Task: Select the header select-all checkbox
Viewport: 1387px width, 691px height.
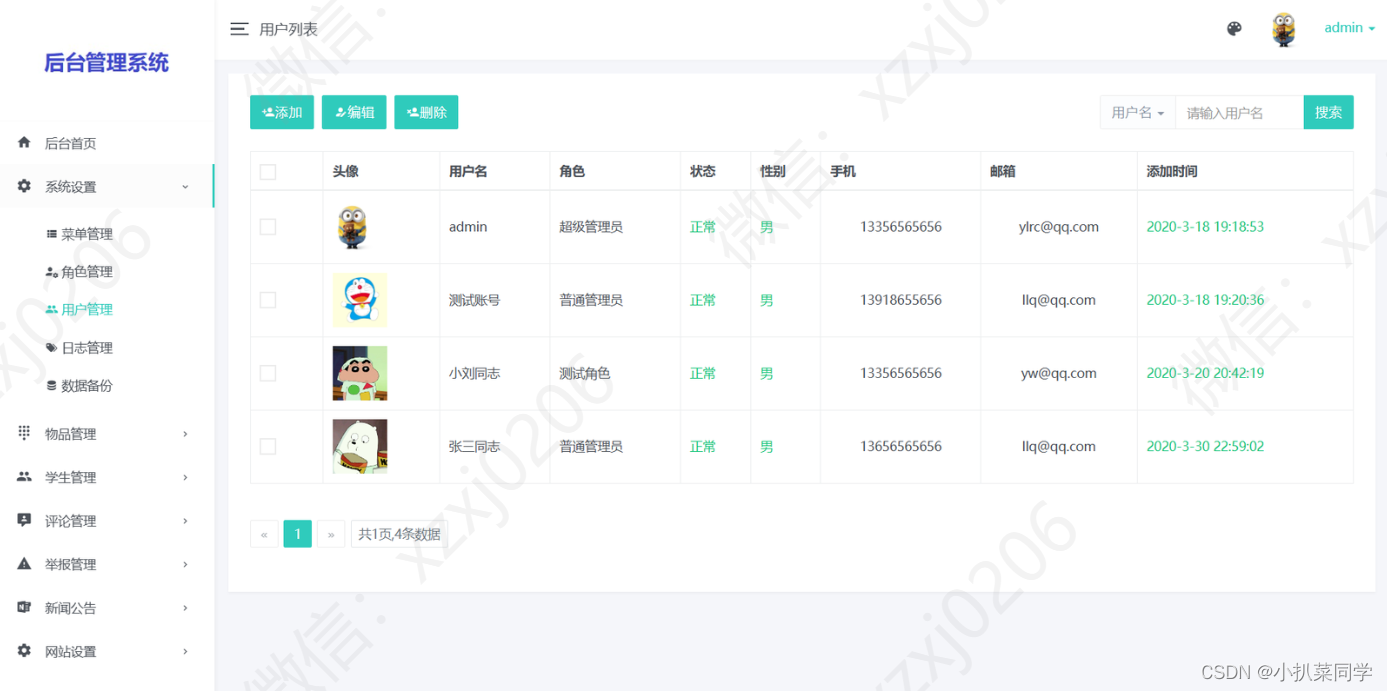Action: (268, 172)
